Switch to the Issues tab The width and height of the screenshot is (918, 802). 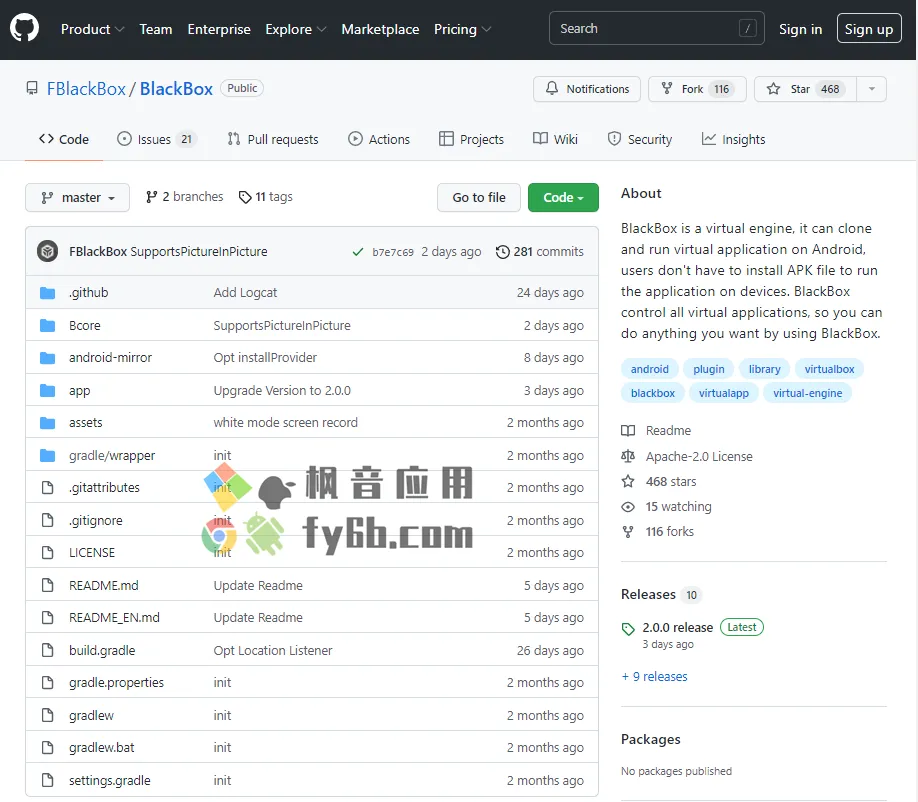tap(157, 139)
